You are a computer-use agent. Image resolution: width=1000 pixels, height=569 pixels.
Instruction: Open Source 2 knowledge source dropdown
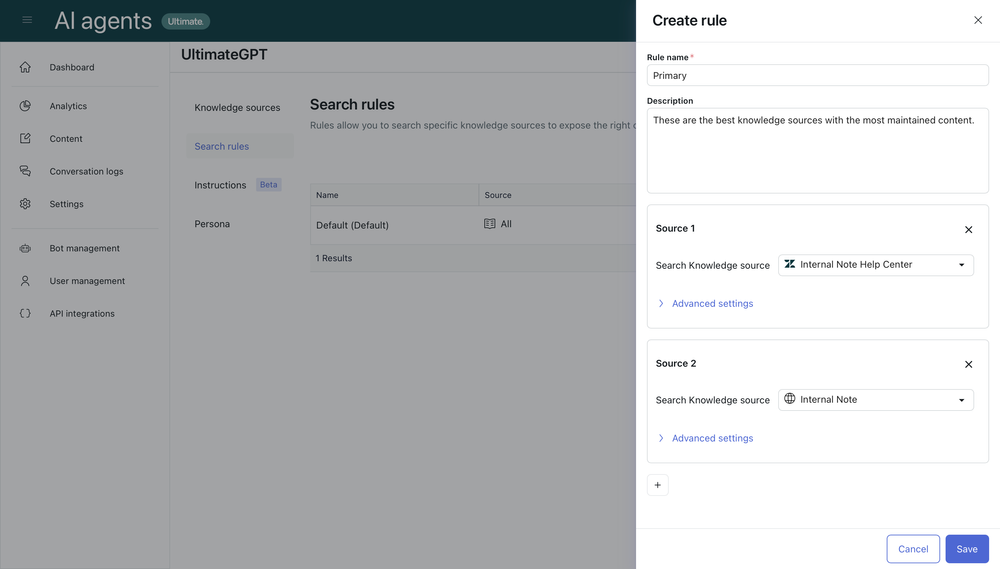pos(875,400)
